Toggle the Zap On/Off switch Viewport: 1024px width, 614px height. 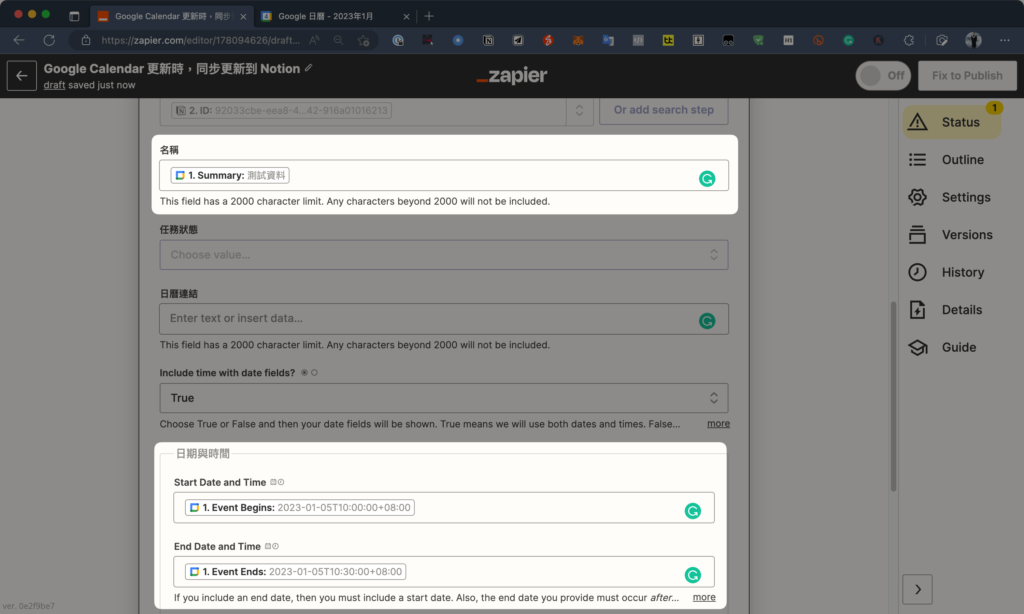click(x=883, y=76)
